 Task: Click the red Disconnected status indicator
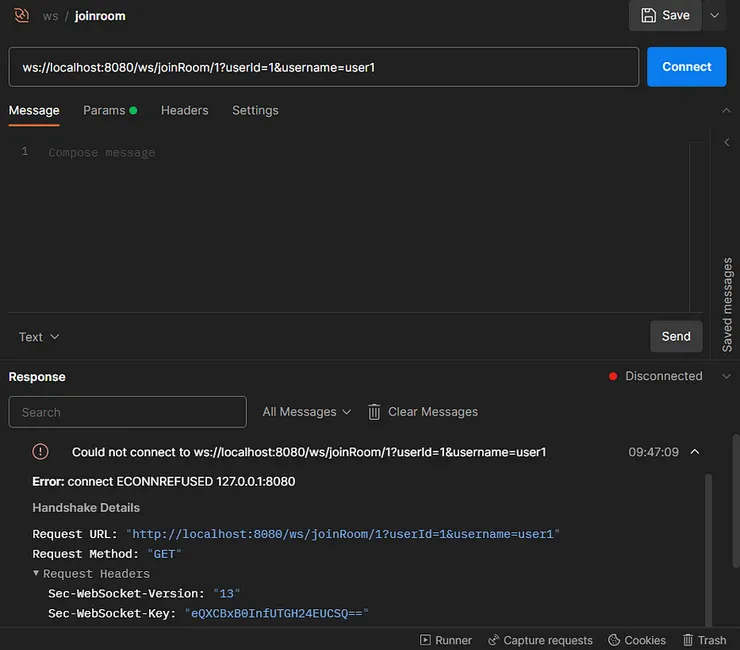click(613, 376)
